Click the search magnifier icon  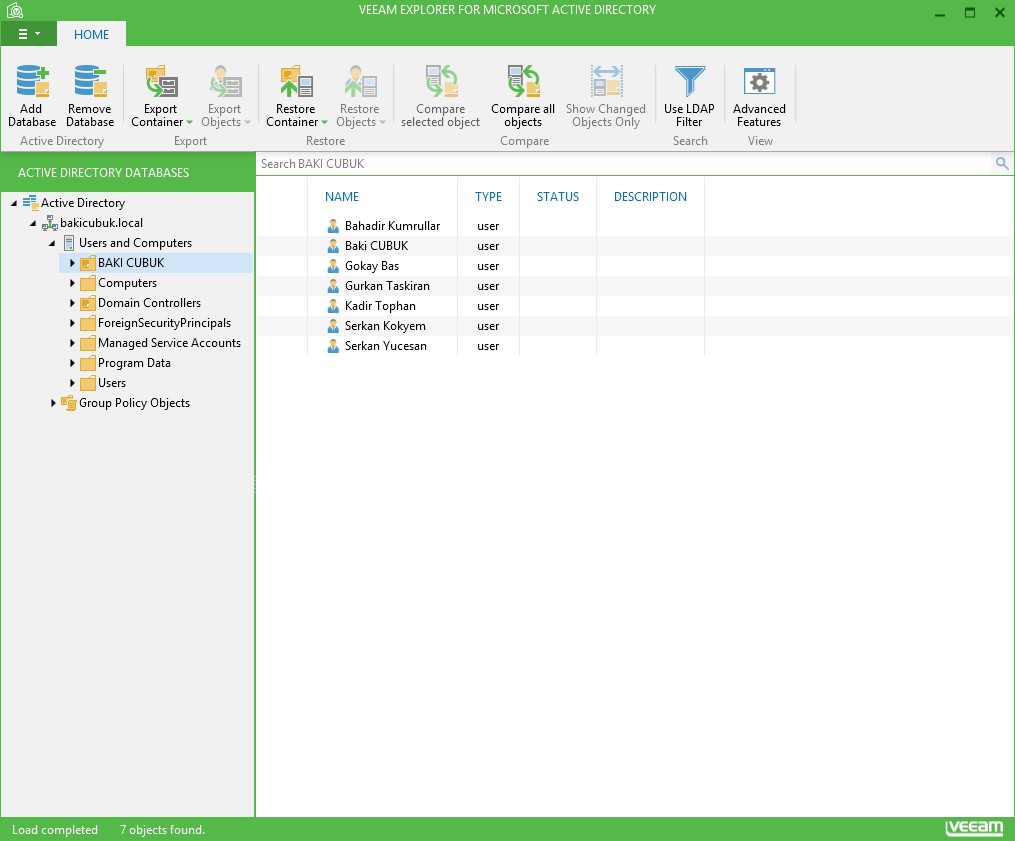pos(1002,164)
